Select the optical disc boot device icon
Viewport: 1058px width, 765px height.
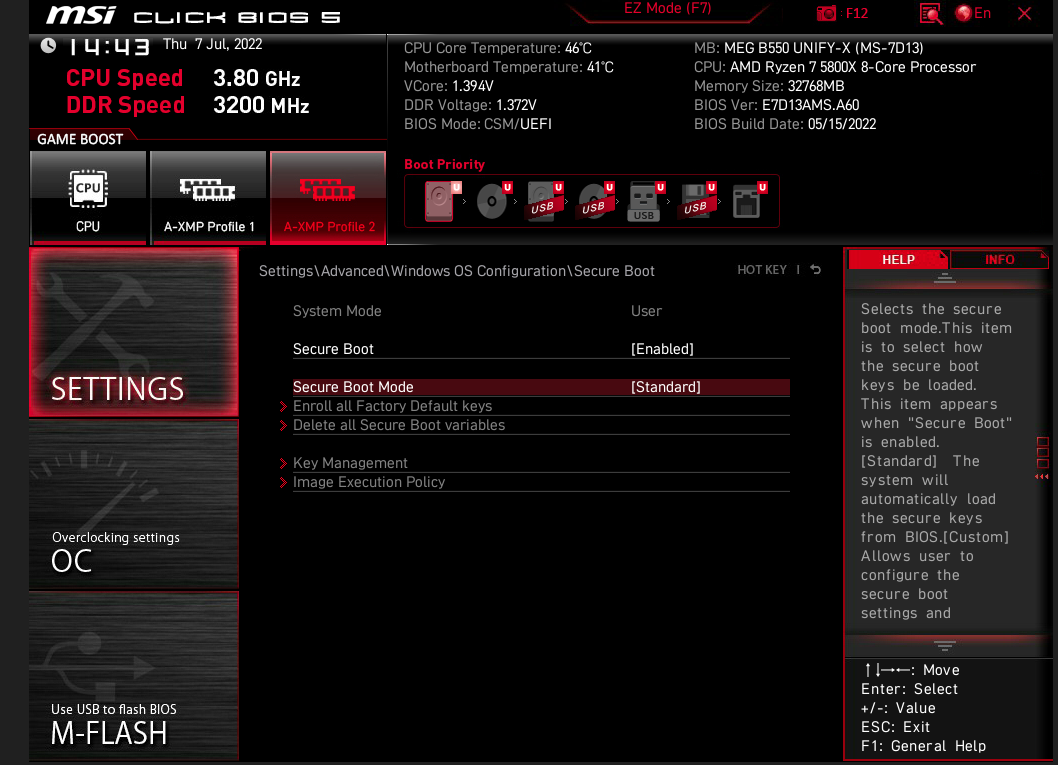(493, 201)
